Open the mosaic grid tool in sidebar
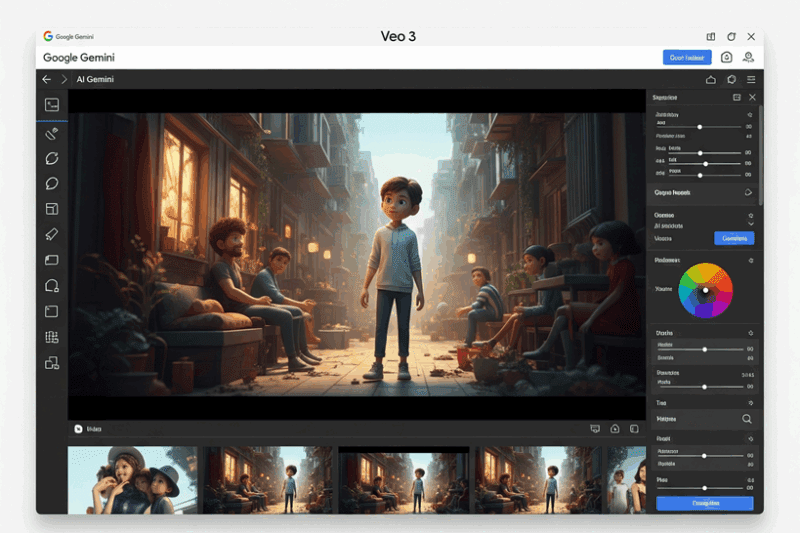The image size is (800, 533). point(52,337)
